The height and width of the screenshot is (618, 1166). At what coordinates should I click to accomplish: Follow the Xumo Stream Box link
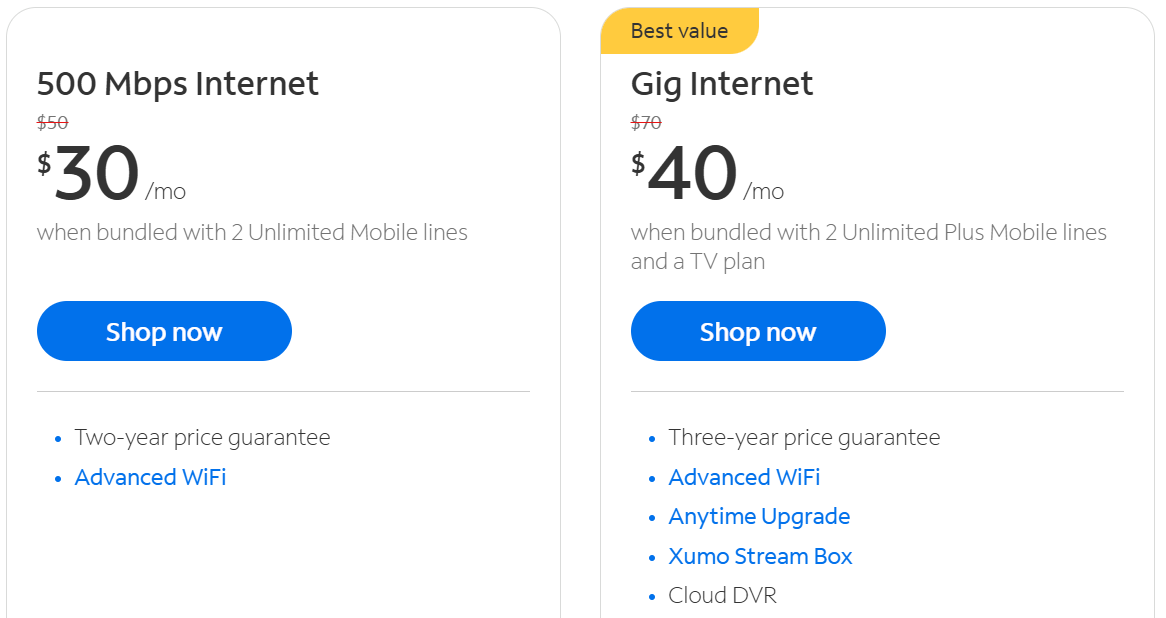pyautogui.click(x=760, y=556)
